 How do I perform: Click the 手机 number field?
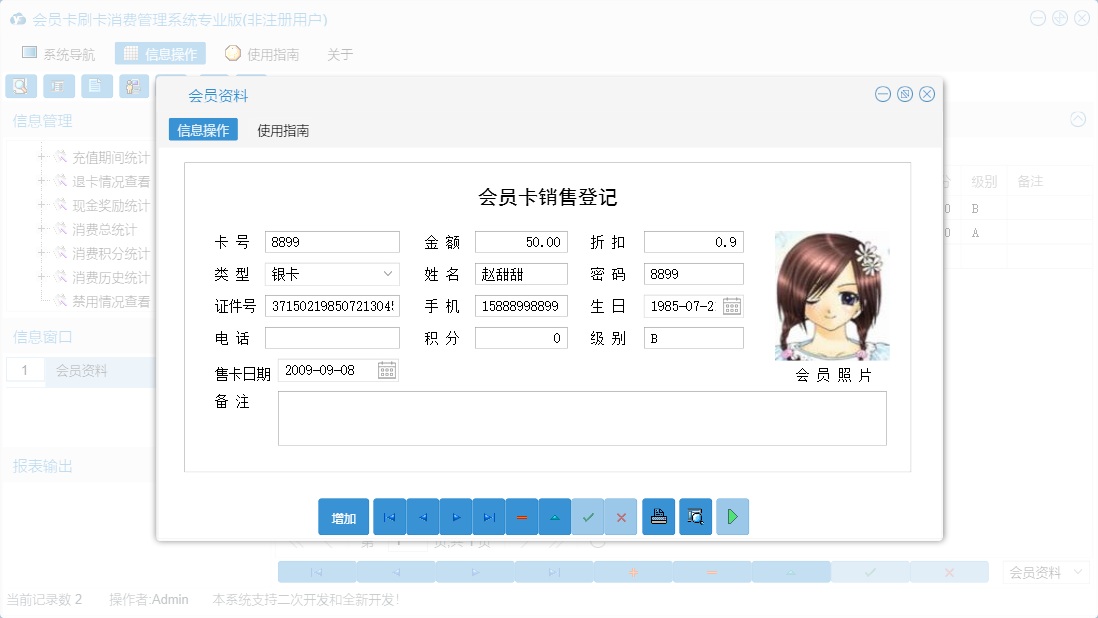click(x=521, y=307)
